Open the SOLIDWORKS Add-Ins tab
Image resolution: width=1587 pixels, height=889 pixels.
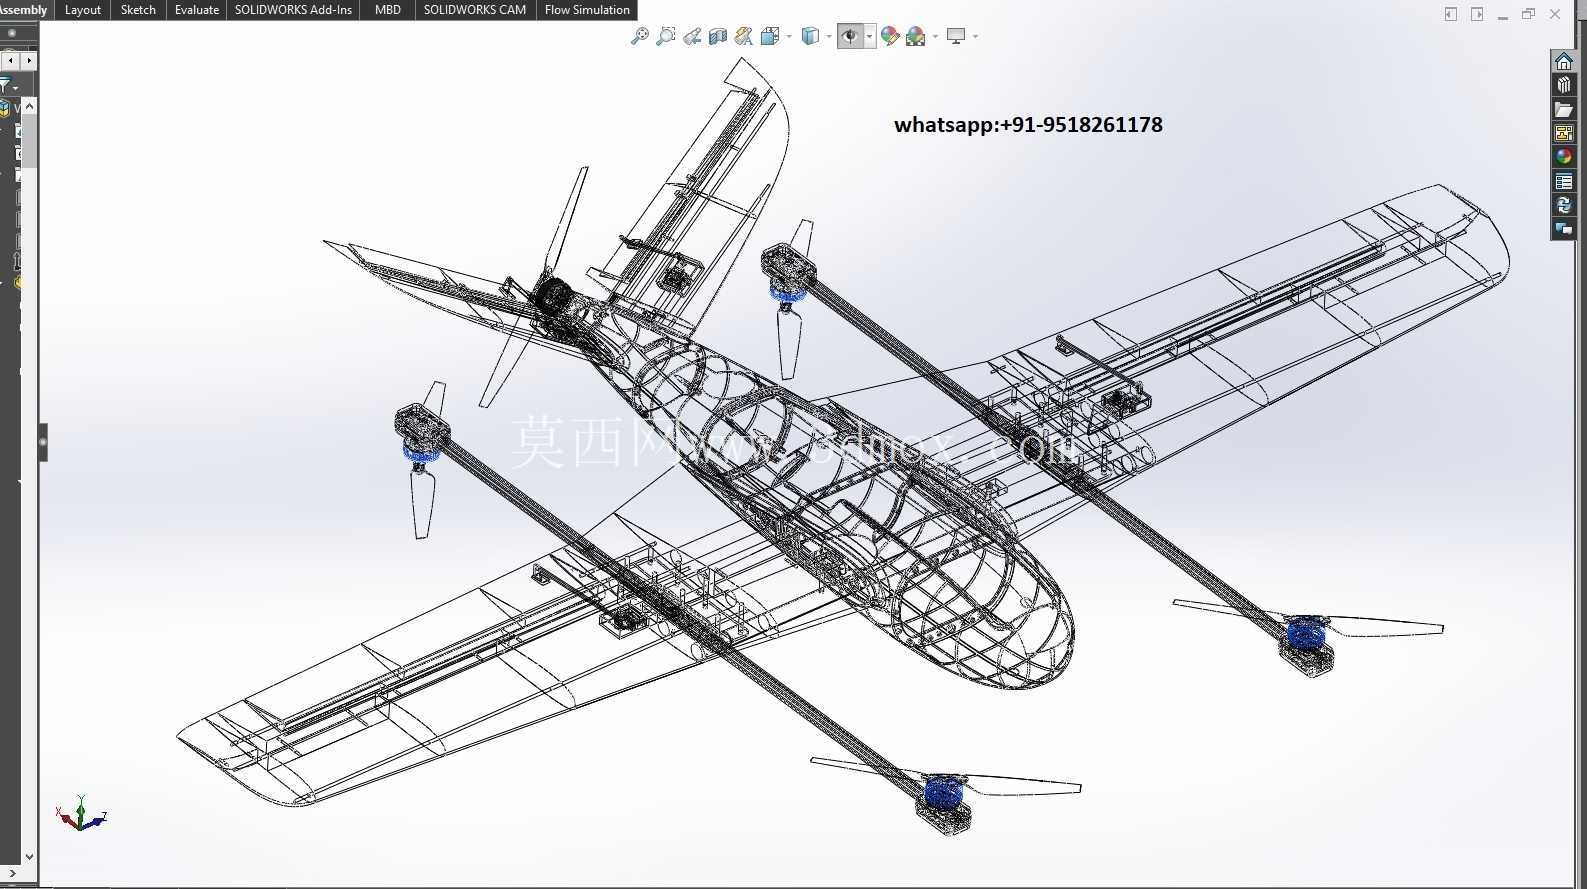tap(293, 10)
